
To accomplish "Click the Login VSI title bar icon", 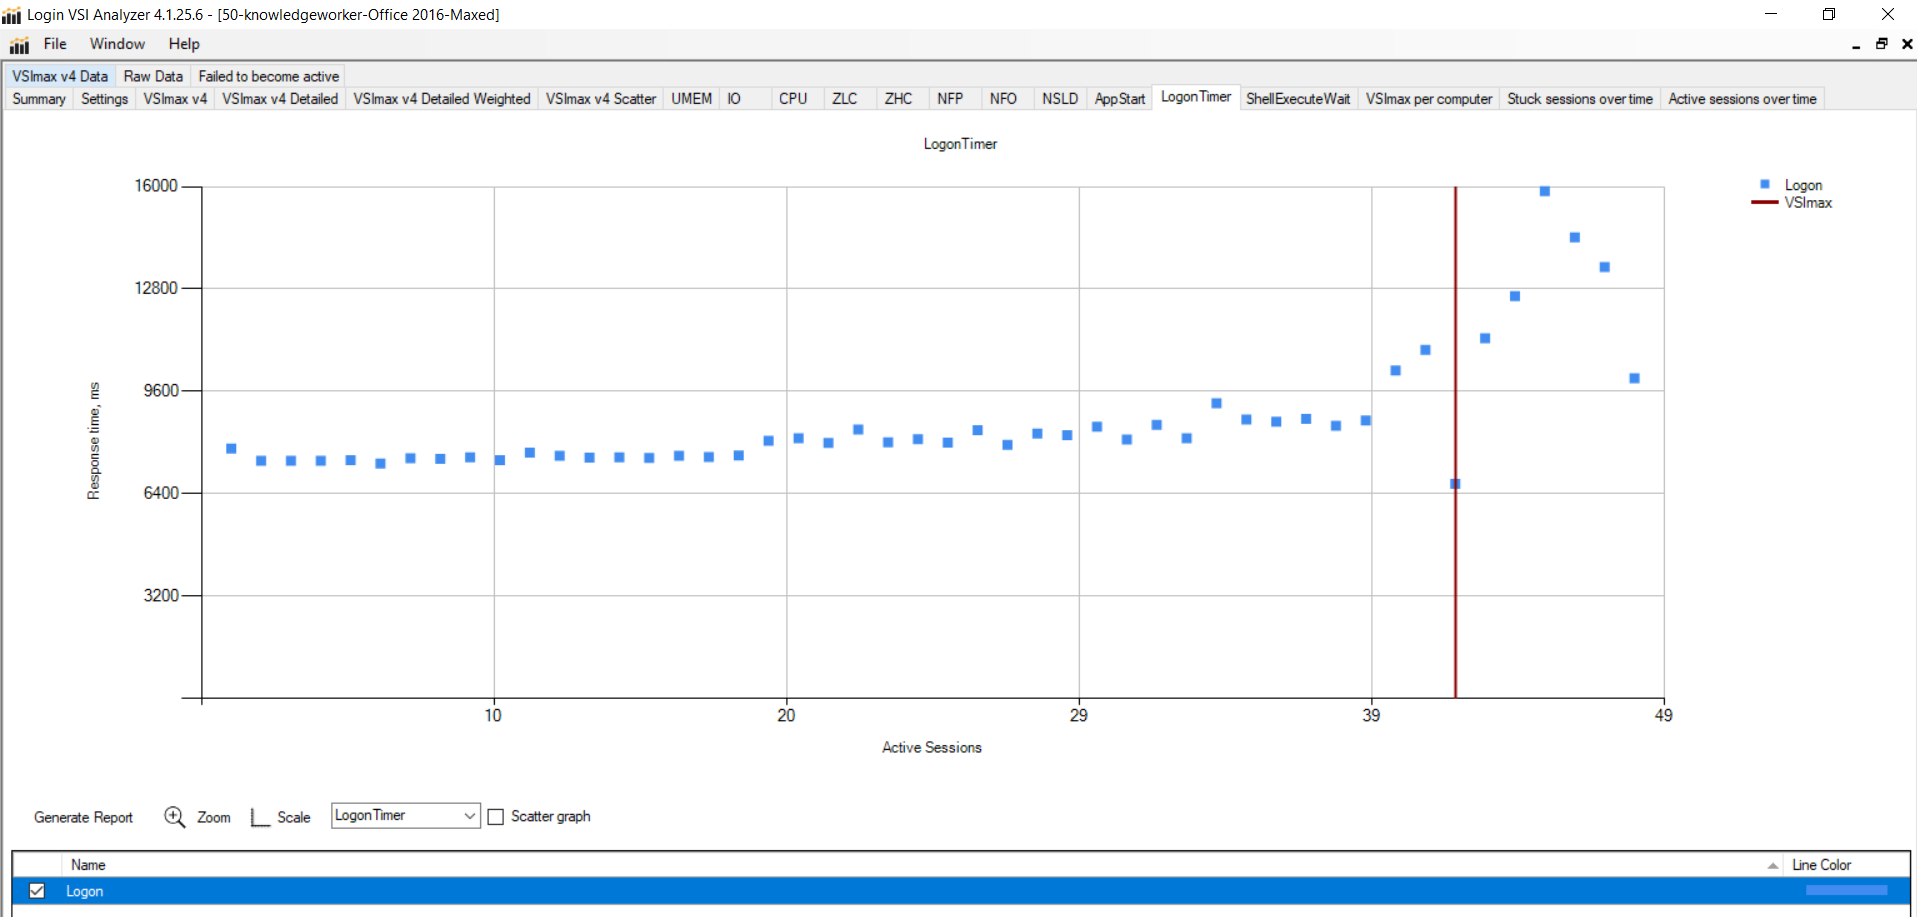I will coord(12,15).
